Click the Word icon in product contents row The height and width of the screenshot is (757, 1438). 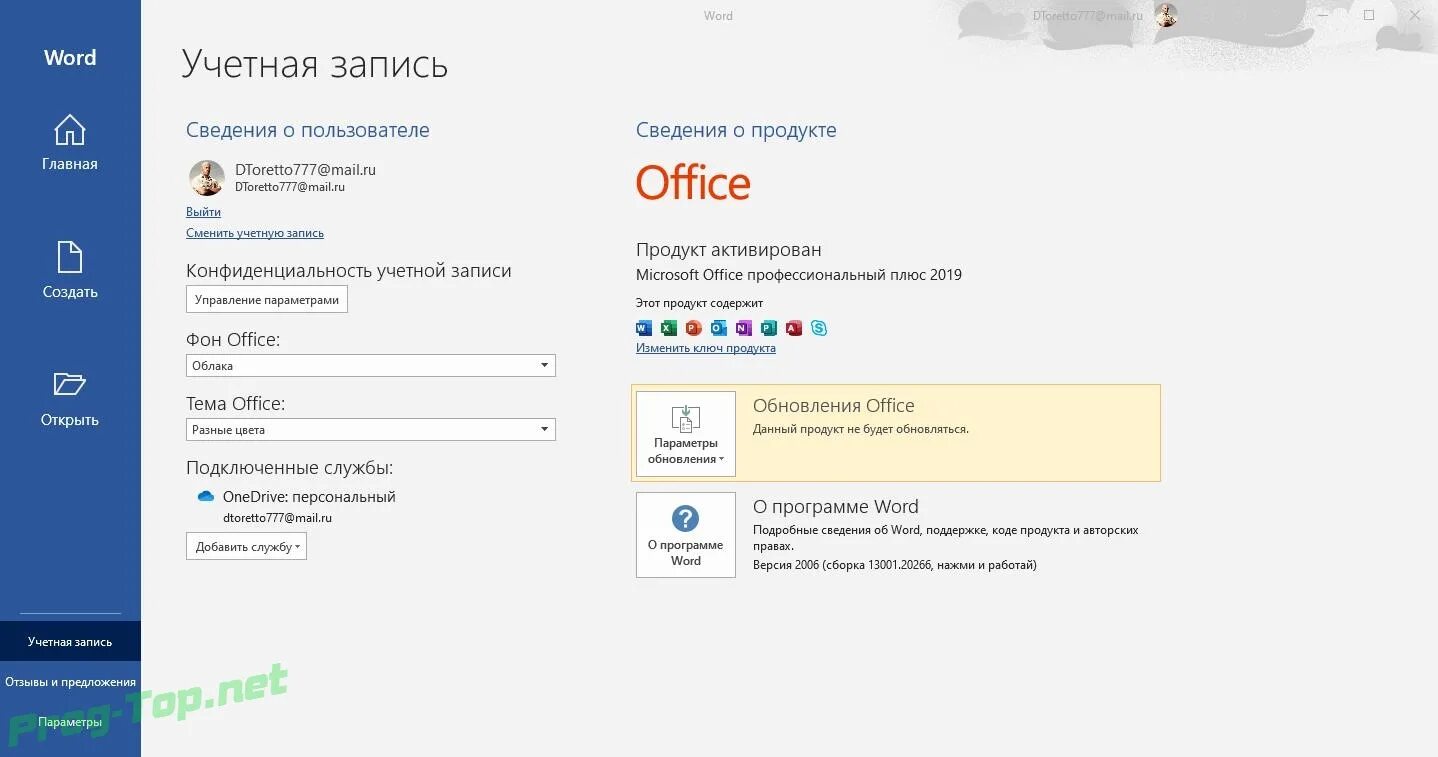[x=643, y=328]
